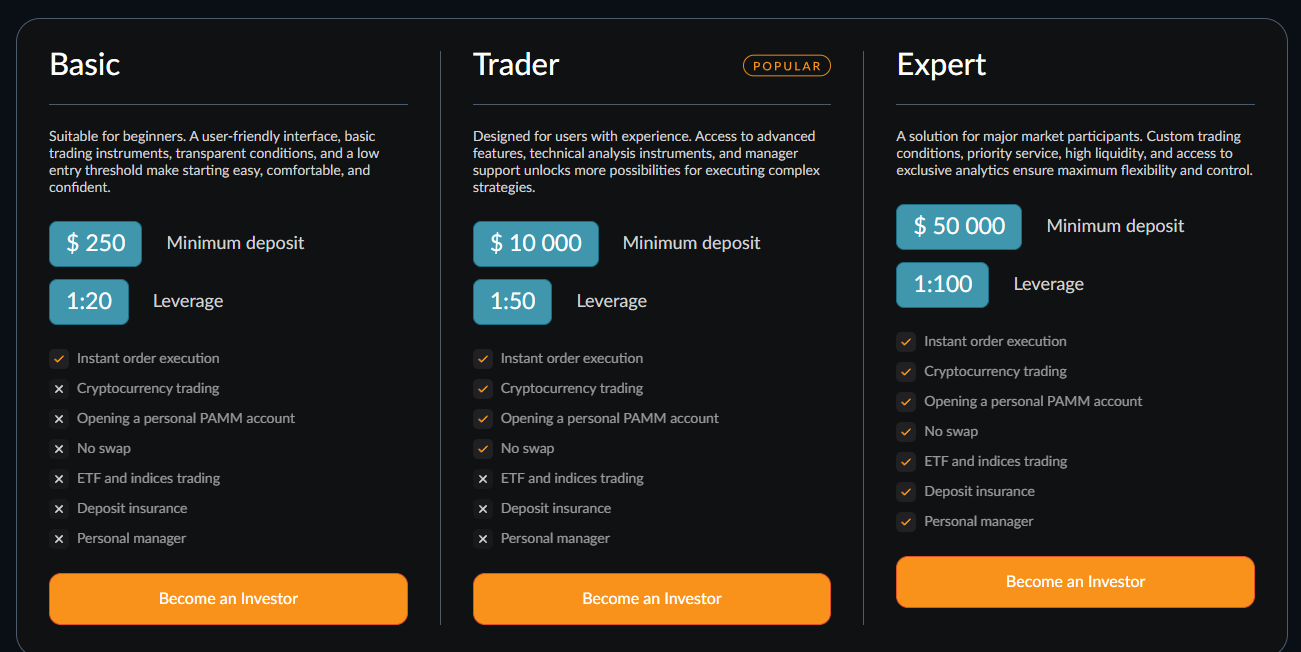Click Become an Investor under Basic plan
The height and width of the screenshot is (652, 1301).
pos(228,598)
